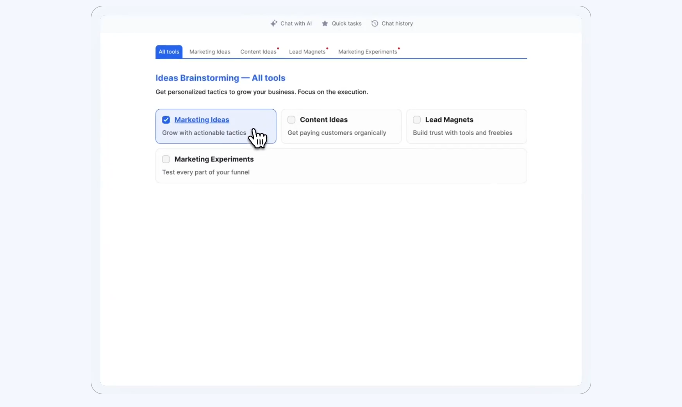Switch to the All tools tab
The image size is (682, 407).
coord(169,51)
